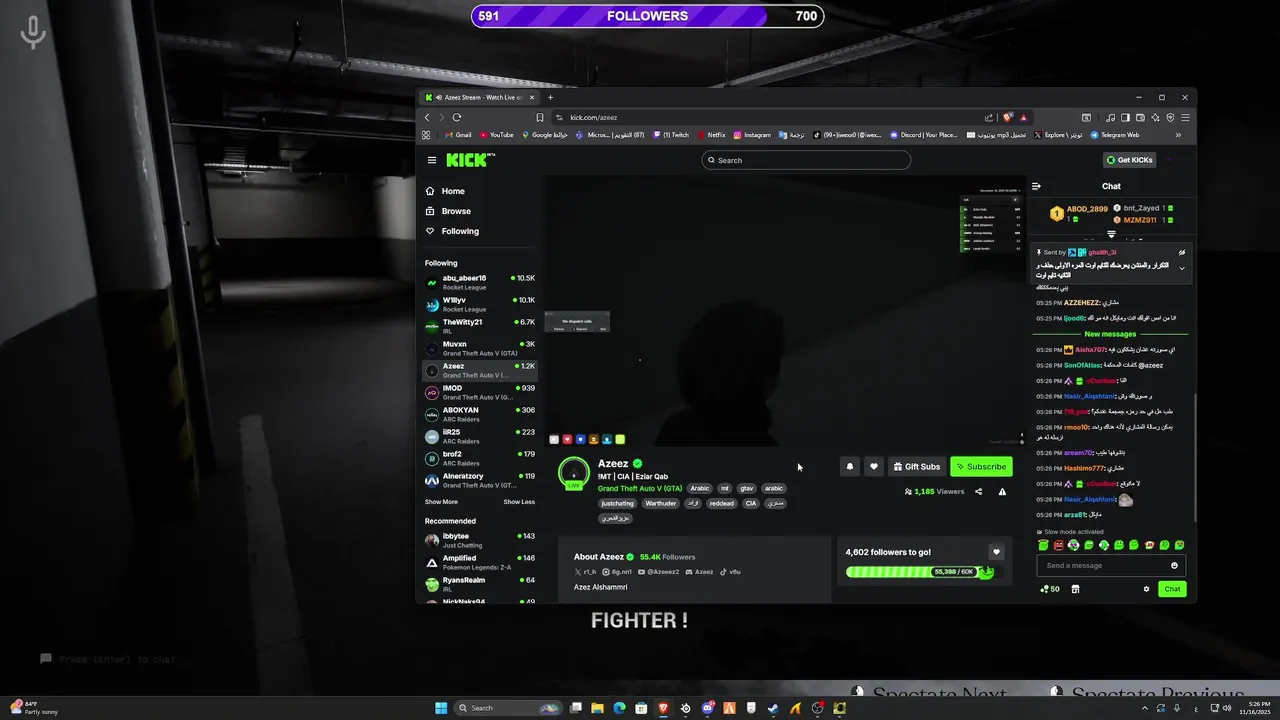The width and height of the screenshot is (1280, 720).
Task: Click Show More under Following
Action: (441, 502)
